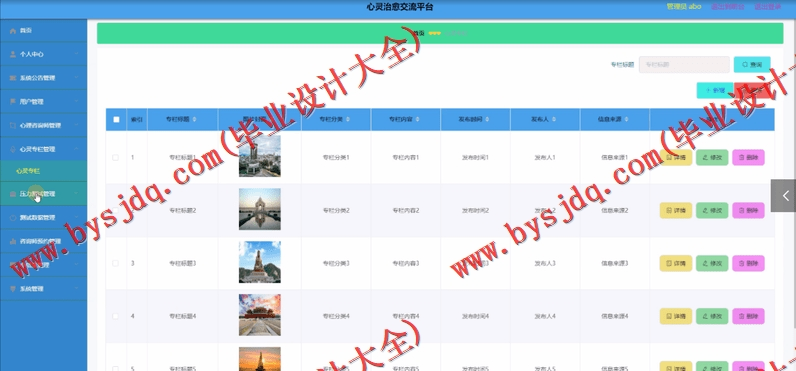Click 修改 for row 专栏标题3
Image resolution: width=796 pixels, height=371 pixels.
pos(712,263)
